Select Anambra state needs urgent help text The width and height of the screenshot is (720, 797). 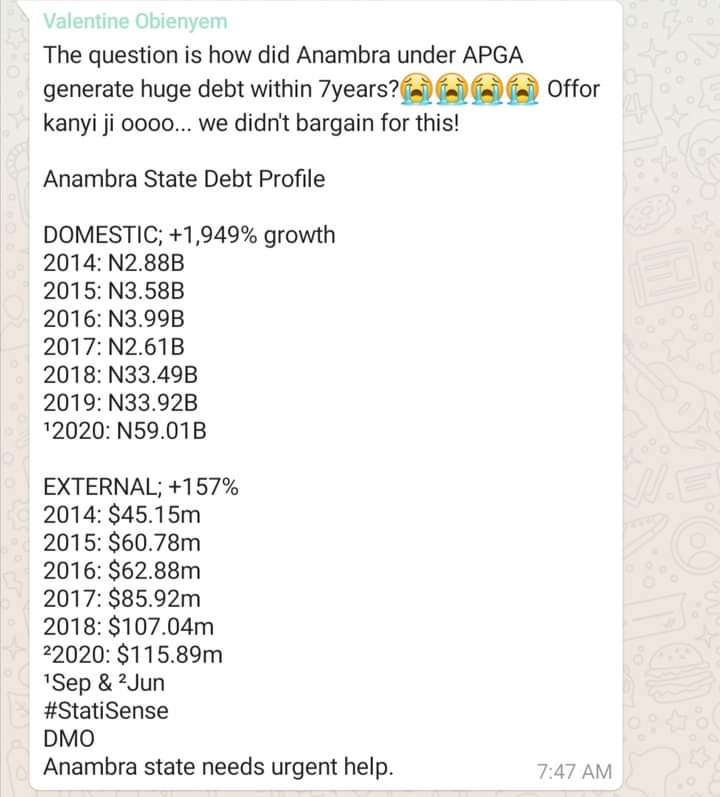(x=219, y=768)
